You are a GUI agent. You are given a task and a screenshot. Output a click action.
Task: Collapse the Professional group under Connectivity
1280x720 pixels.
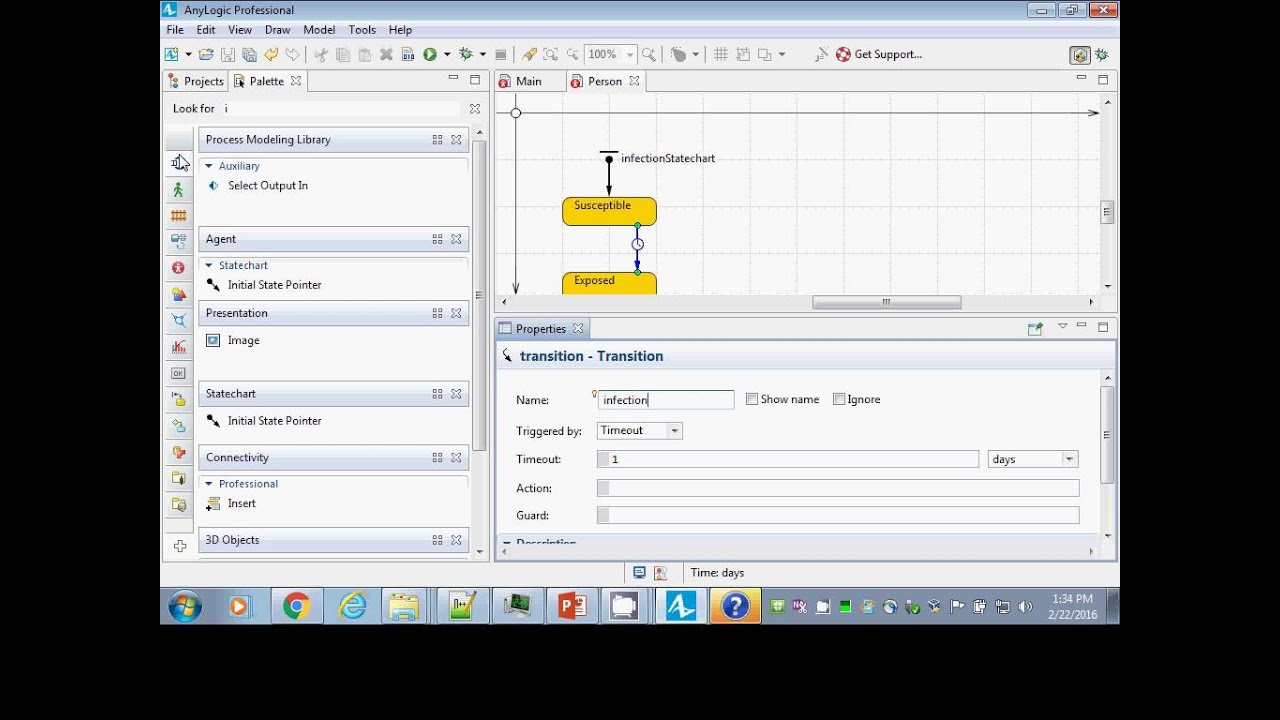209,483
